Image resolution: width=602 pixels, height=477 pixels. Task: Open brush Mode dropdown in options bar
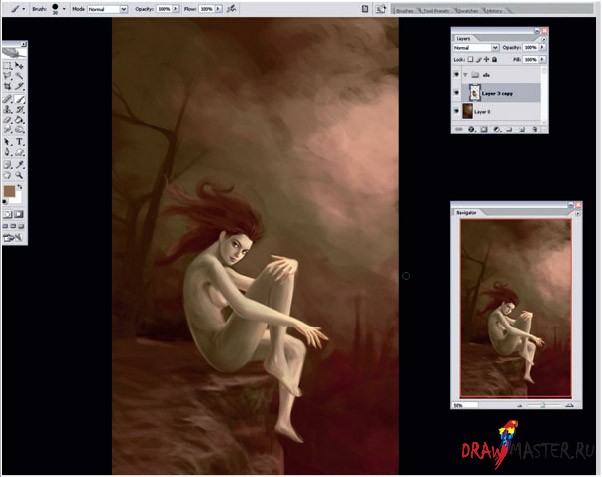click(x=124, y=9)
